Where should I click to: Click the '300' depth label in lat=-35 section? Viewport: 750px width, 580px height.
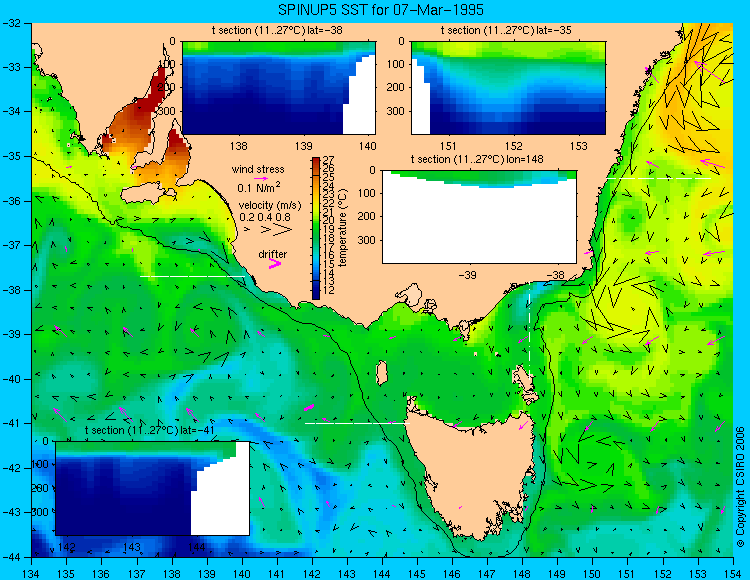(396, 111)
